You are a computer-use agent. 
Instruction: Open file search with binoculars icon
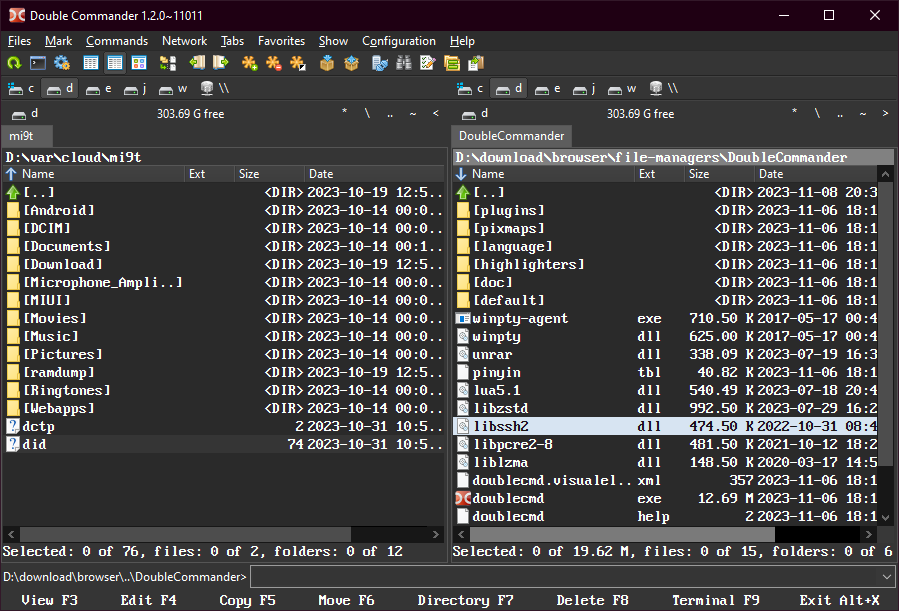pos(404,63)
